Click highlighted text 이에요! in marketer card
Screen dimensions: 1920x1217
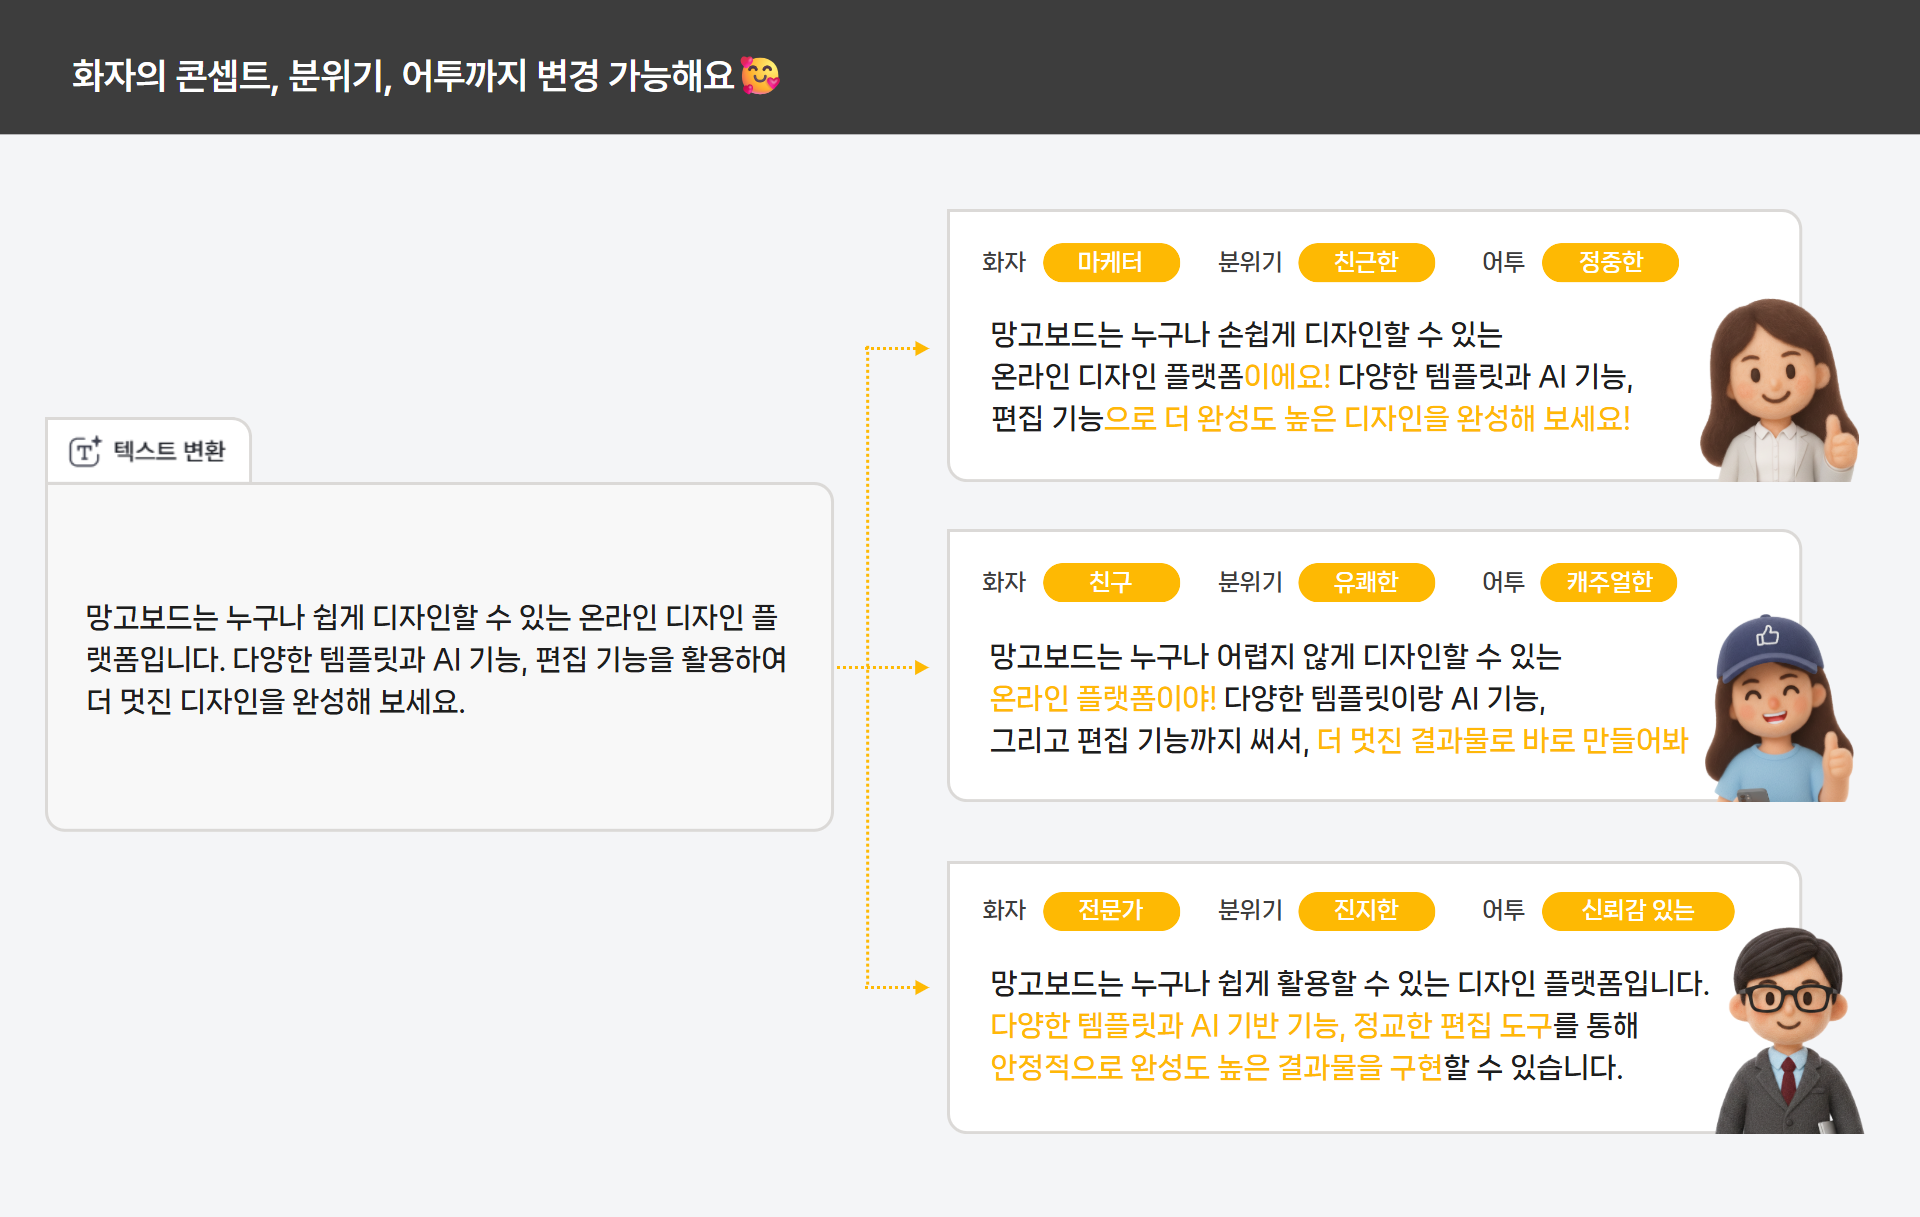pyautogui.click(x=1287, y=376)
